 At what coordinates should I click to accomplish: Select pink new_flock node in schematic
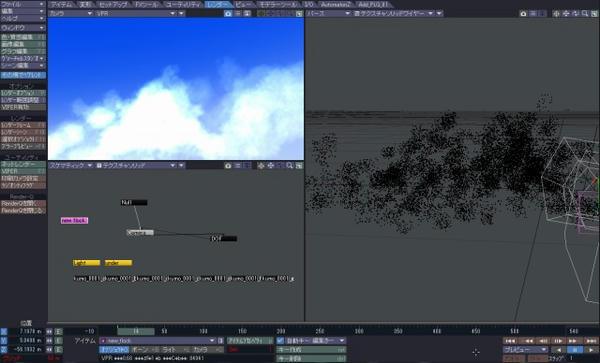point(75,221)
